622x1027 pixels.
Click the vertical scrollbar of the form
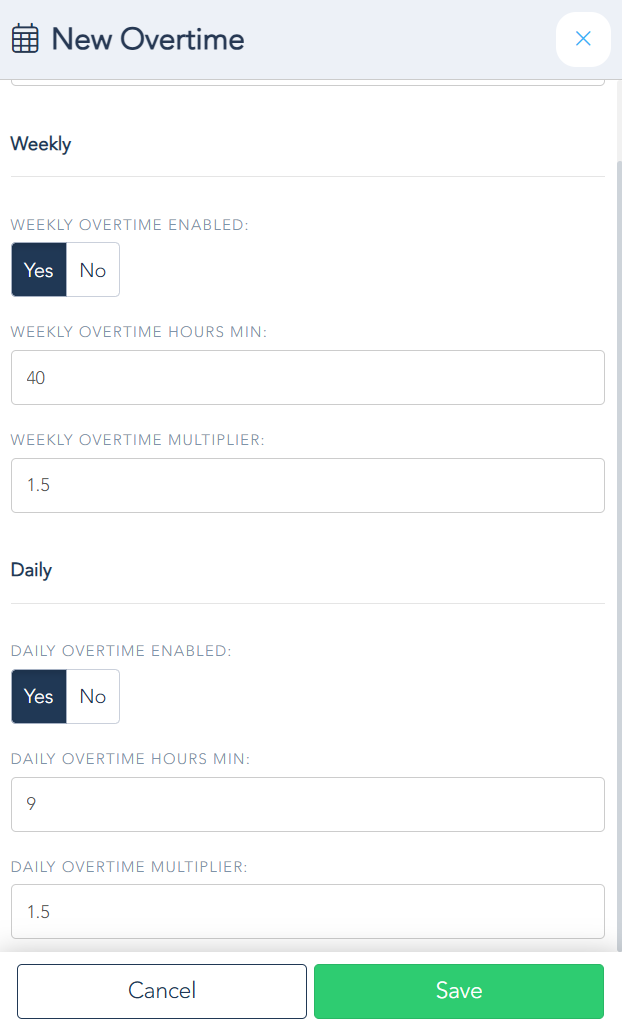[617, 500]
